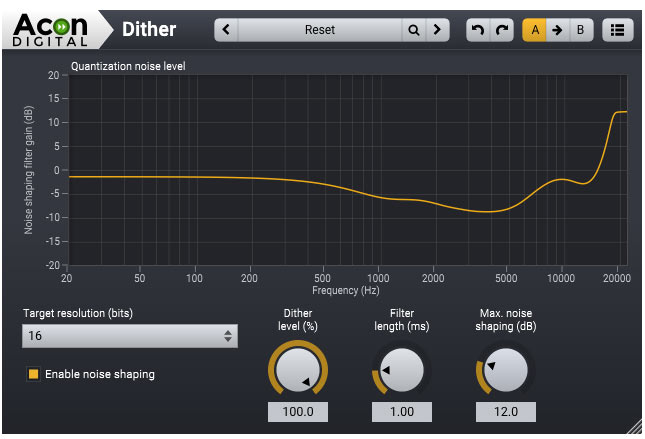Click the Target resolution stepper arrows
The width and height of the screenshot is (645, 439).
[228, 336]
